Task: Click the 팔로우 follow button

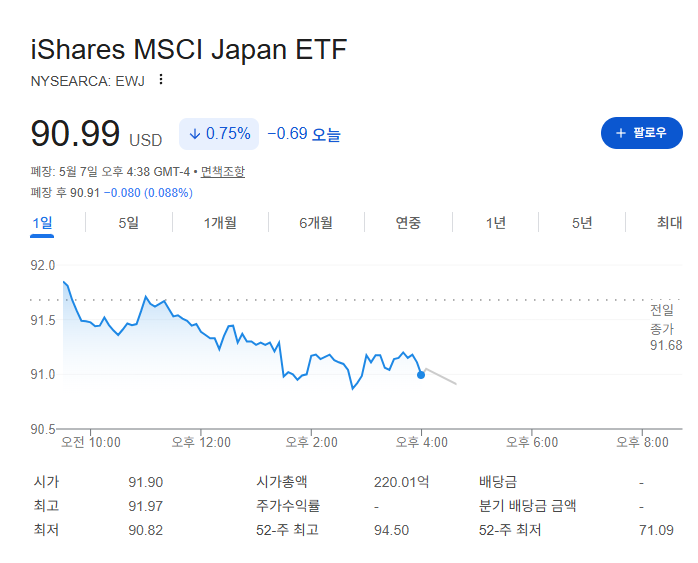Action: point(641,133)
